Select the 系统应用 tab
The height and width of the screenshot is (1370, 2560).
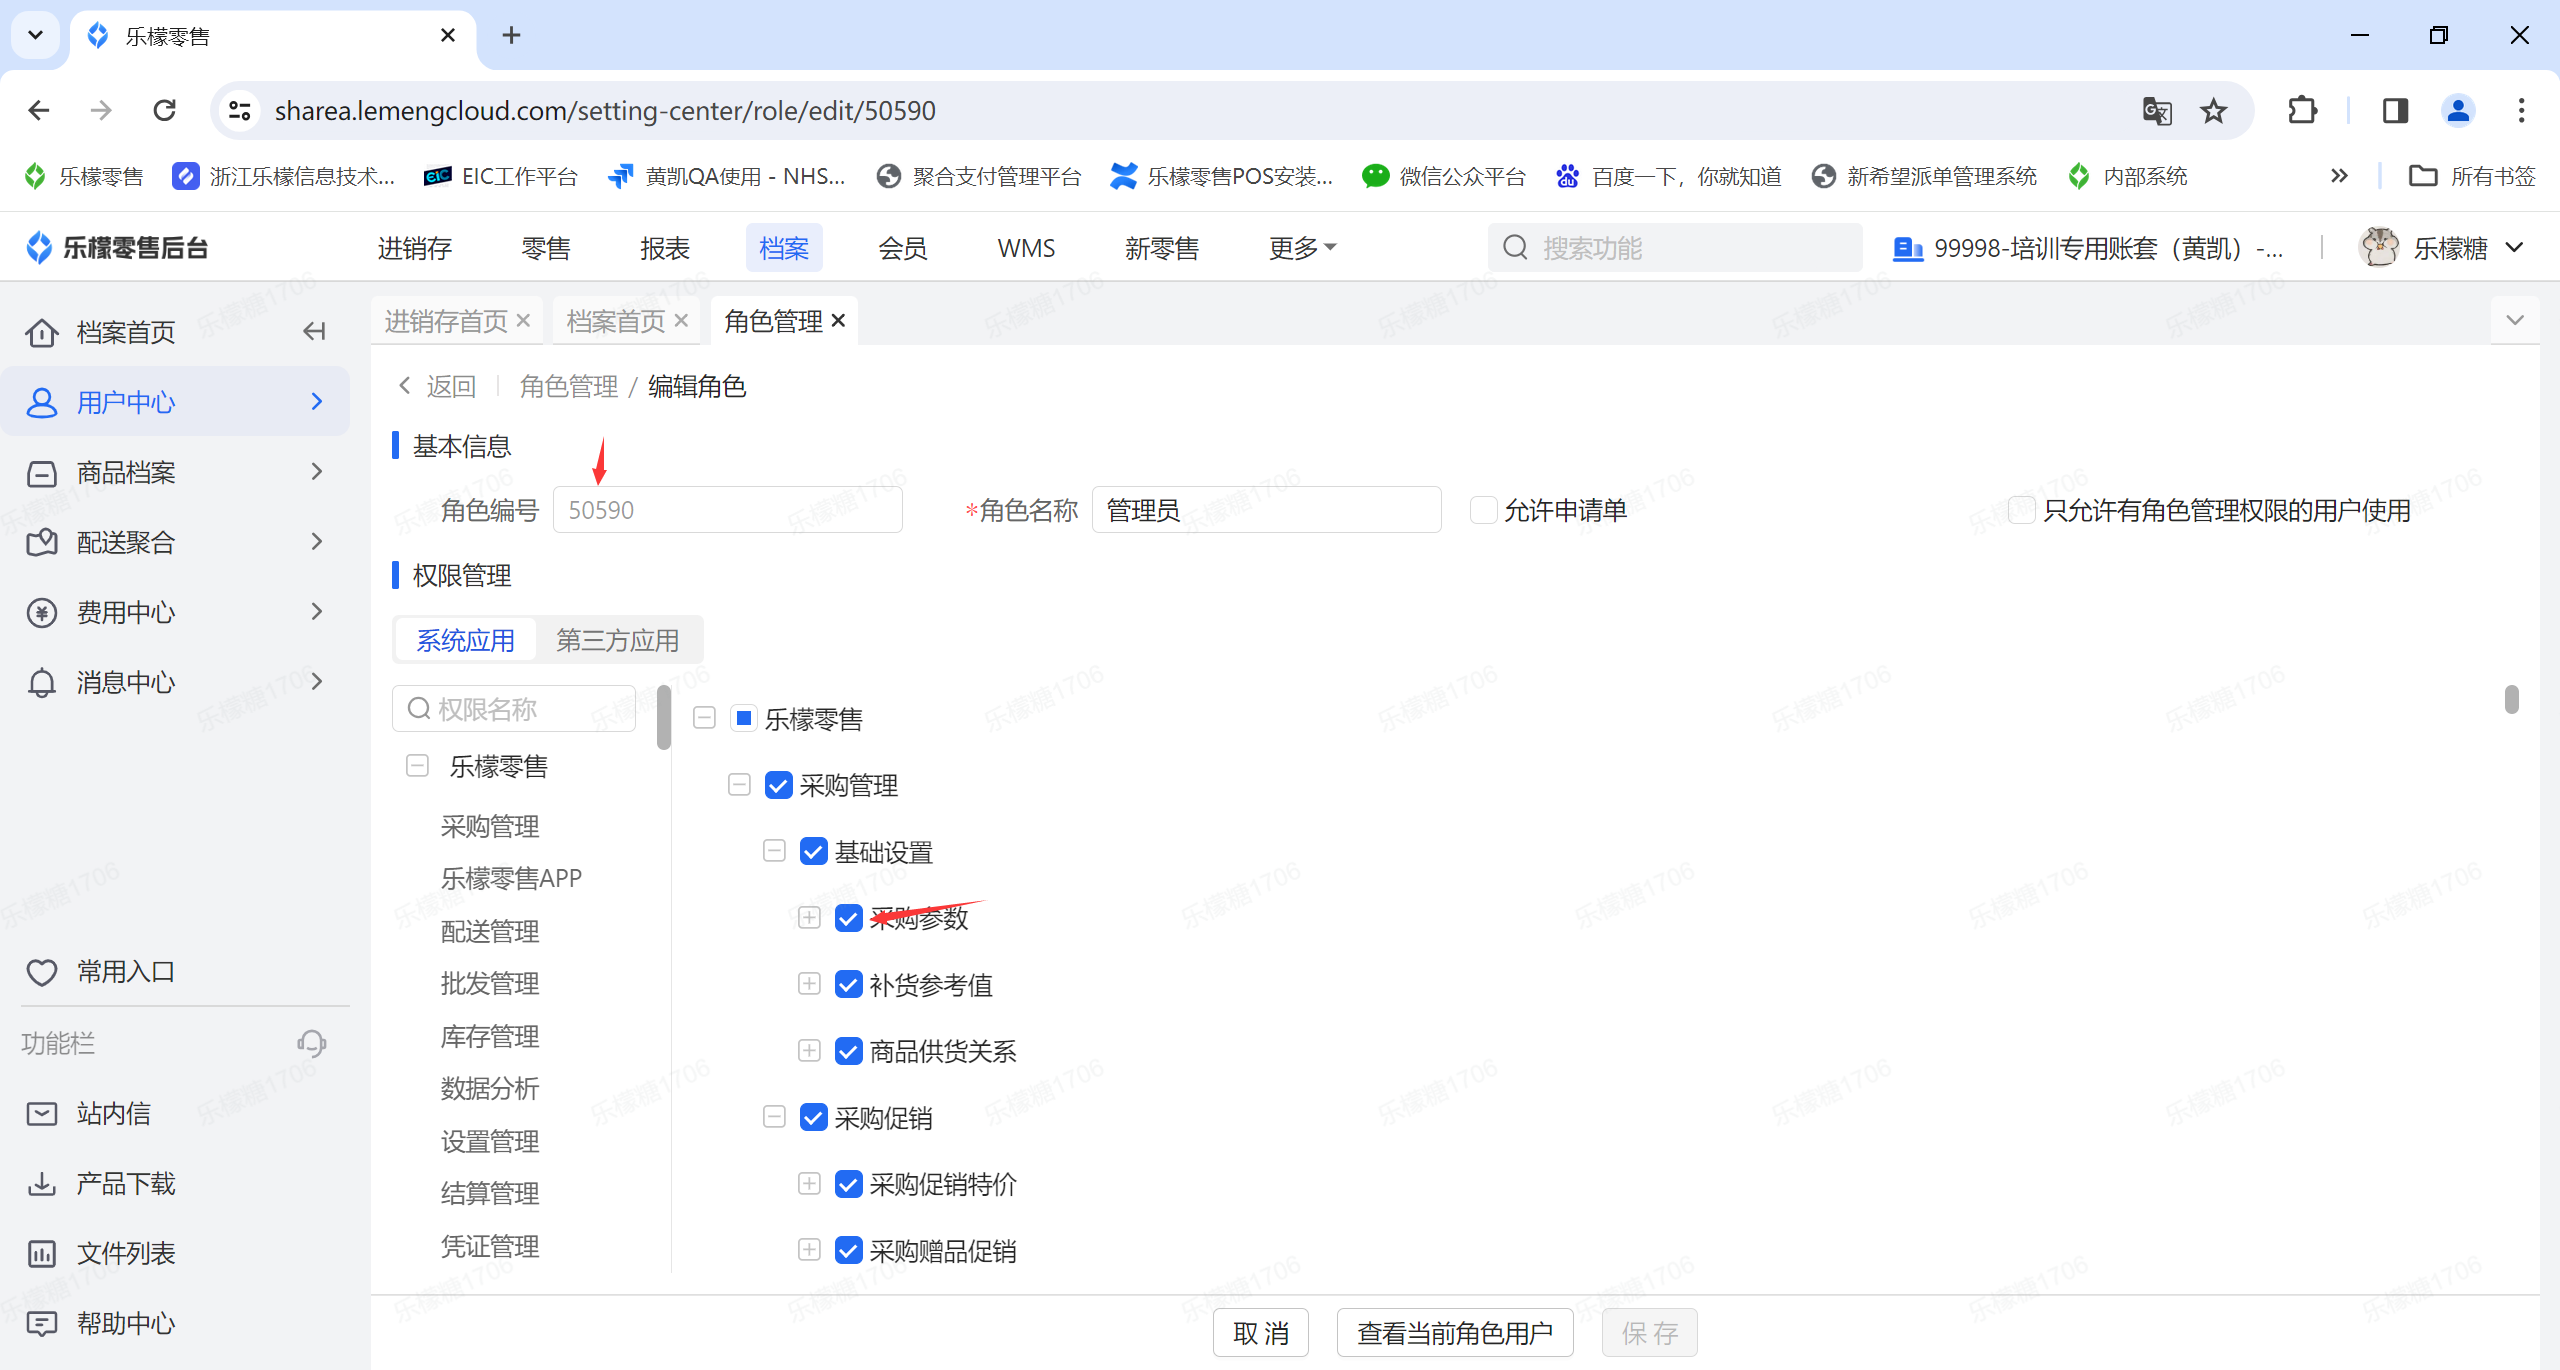(x=466, y=640)
